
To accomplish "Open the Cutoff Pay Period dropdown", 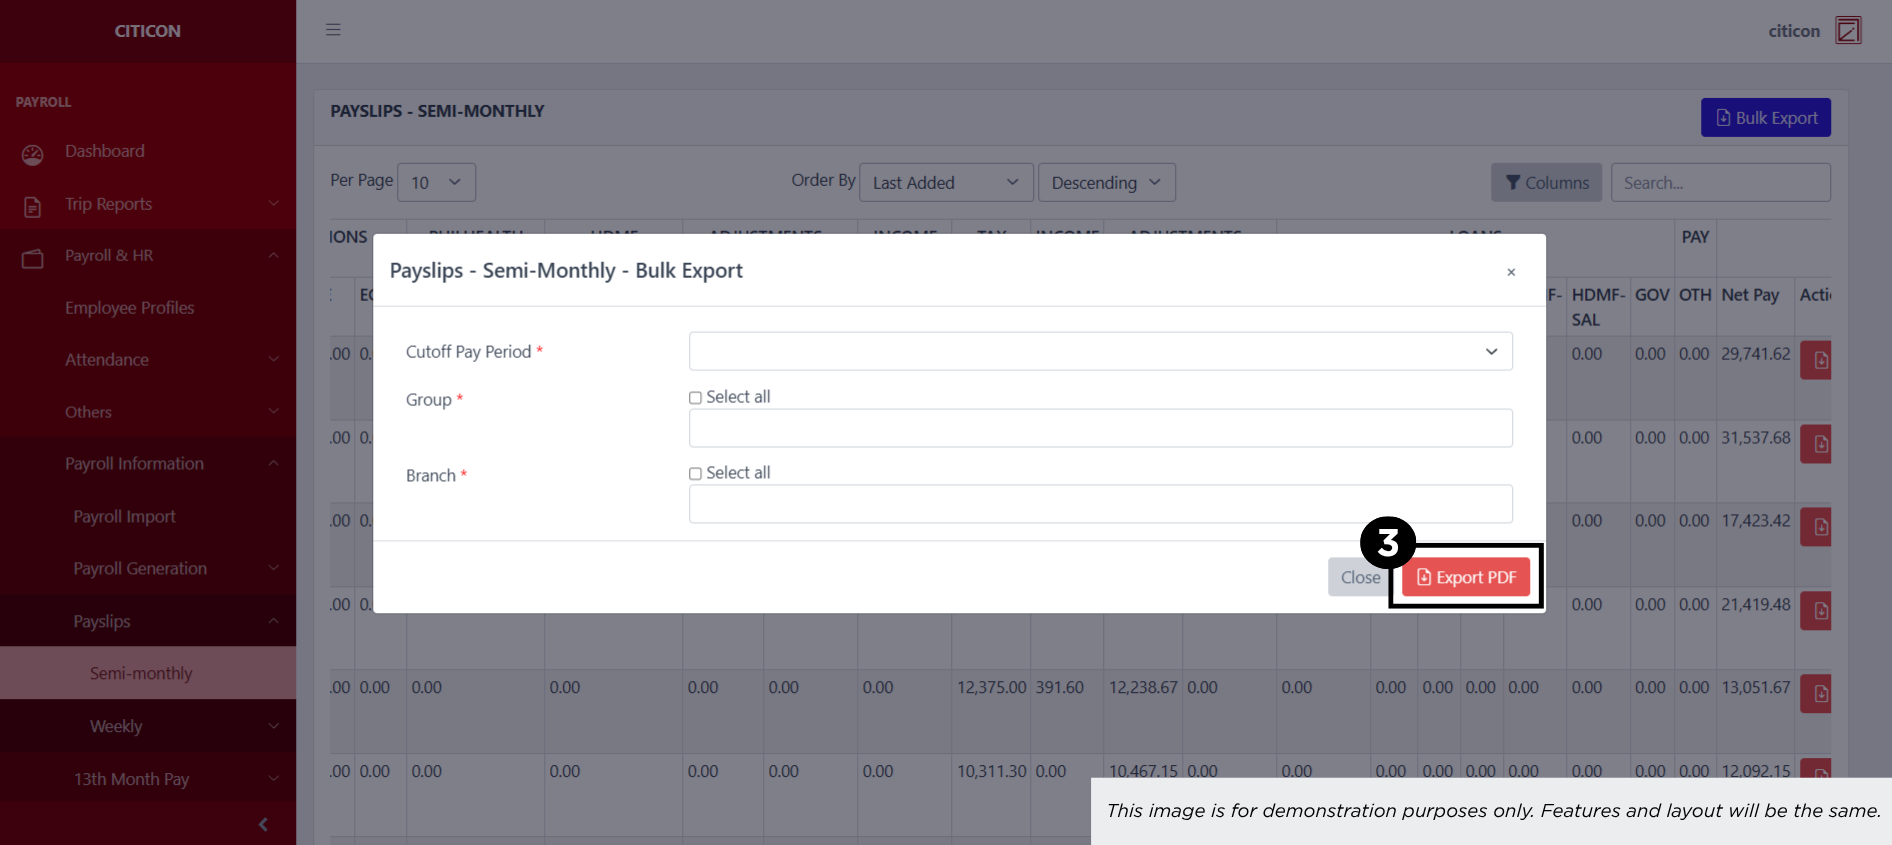I will point(1100,351).
